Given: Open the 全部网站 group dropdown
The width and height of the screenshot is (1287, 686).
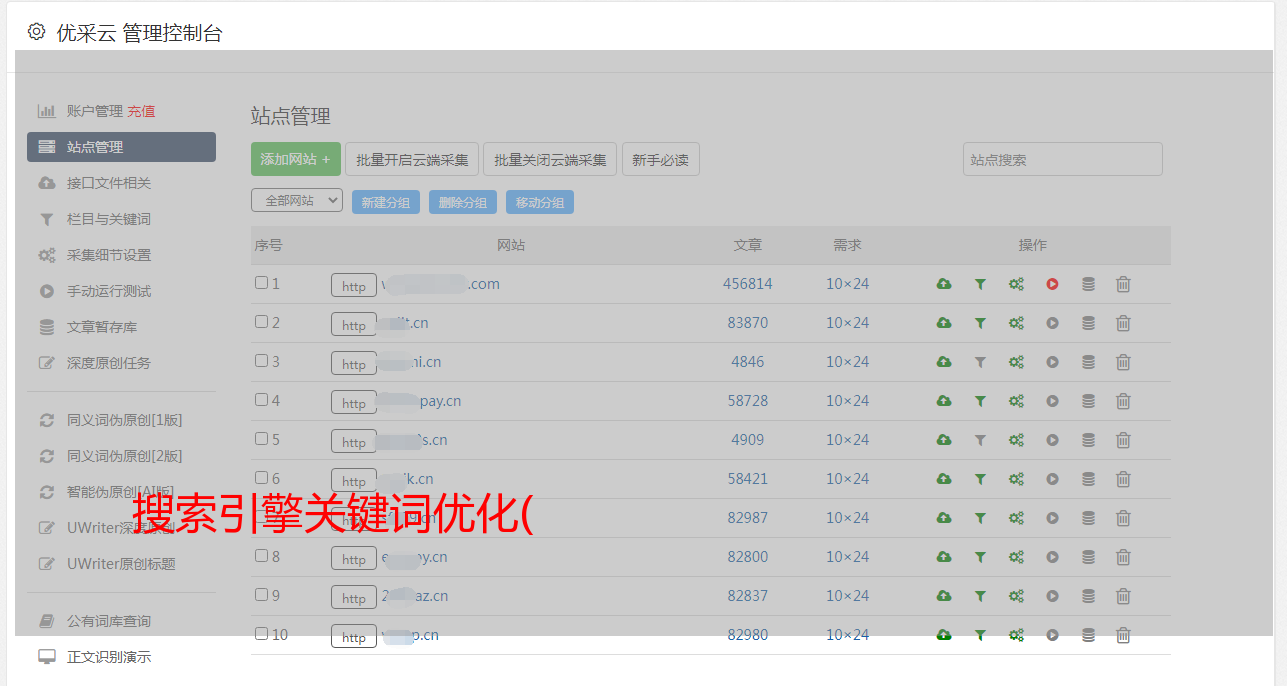Looking at the screenshot, I should [297, 201].
